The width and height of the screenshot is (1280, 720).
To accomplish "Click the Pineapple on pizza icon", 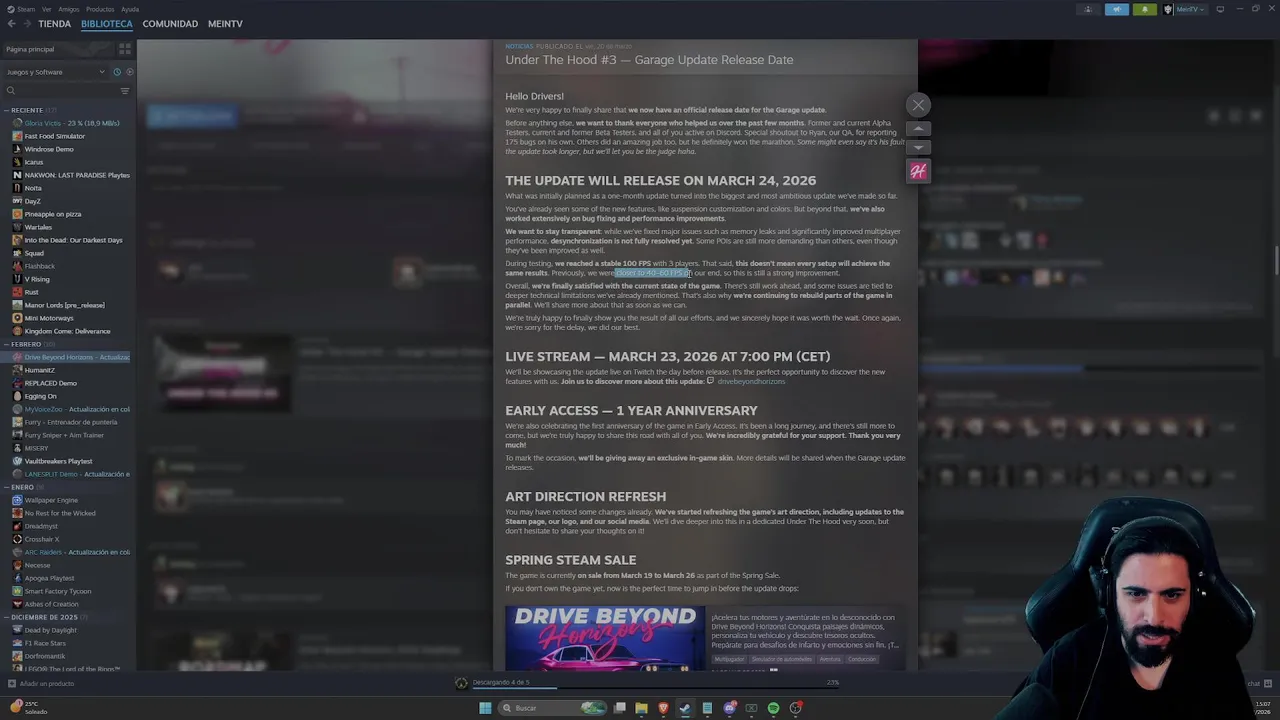I will [17, 214].
